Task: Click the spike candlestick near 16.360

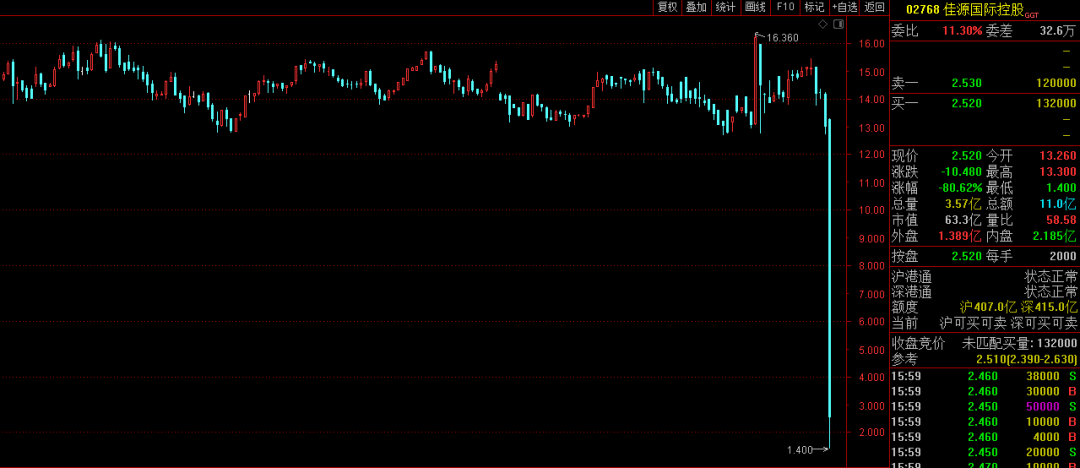Action: (x=757, y=81)
